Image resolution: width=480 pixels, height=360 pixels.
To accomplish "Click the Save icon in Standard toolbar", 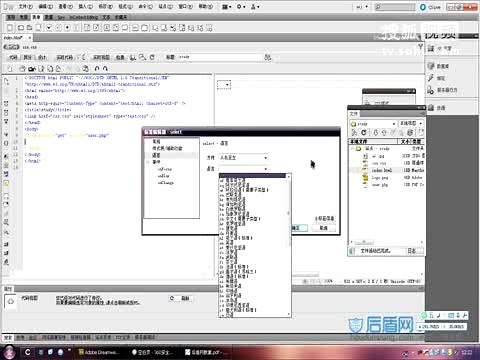I will pos(41,69).
